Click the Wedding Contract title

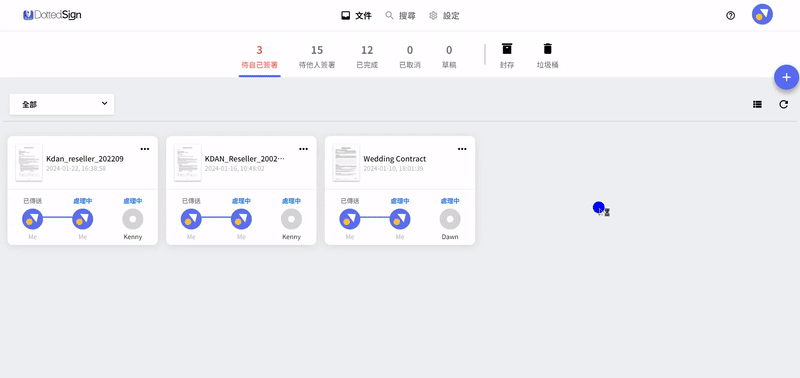click(x=394, y=159)
